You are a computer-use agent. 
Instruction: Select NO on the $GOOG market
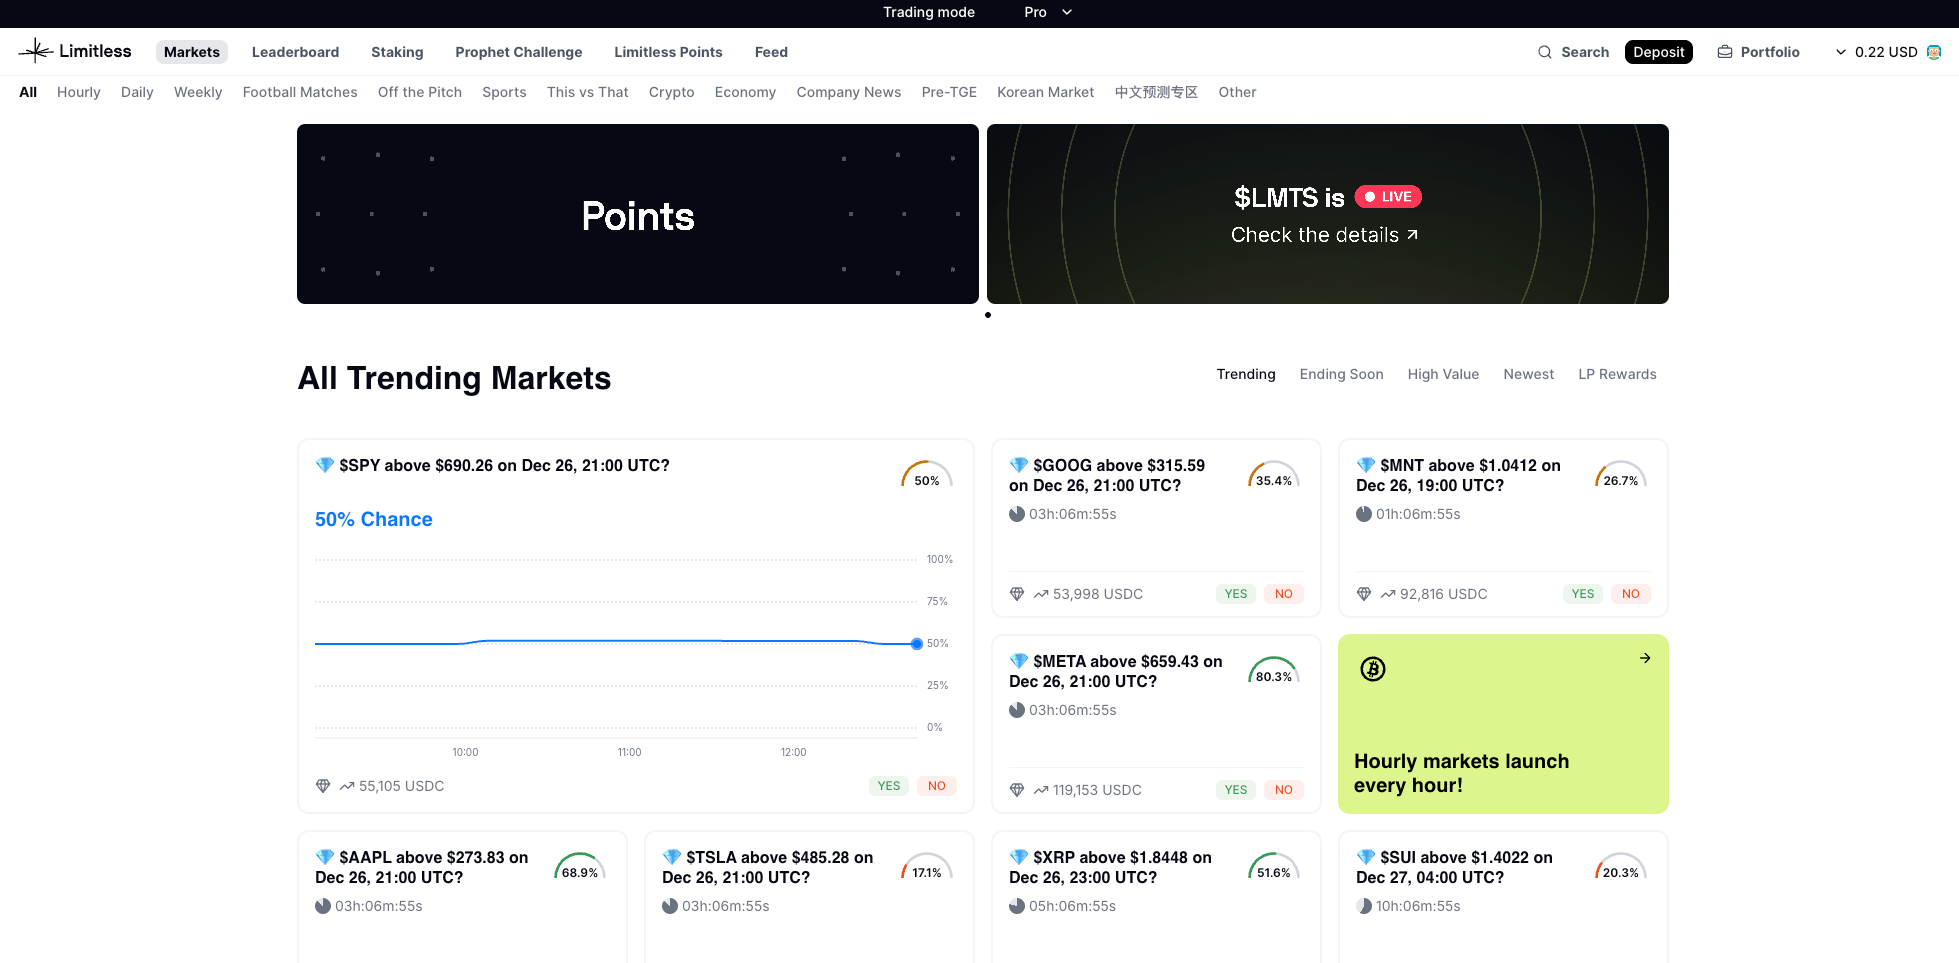1283,594
